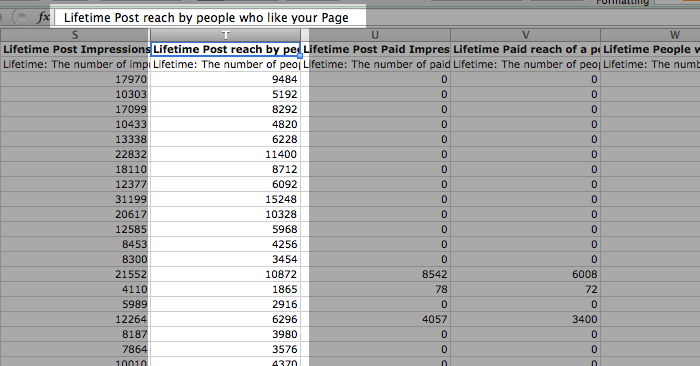Select the 'Lifetime: The number of paid' description cell
Viewport: 700px width, 366px height.
click(x=376, y=64)
